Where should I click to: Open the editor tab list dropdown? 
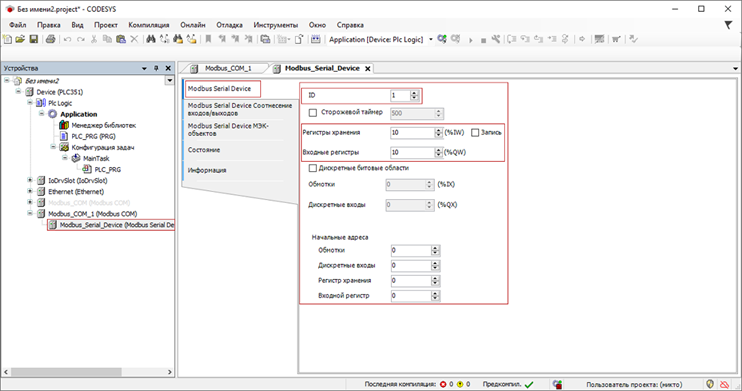pyautogui.click(x=735, y=69)
